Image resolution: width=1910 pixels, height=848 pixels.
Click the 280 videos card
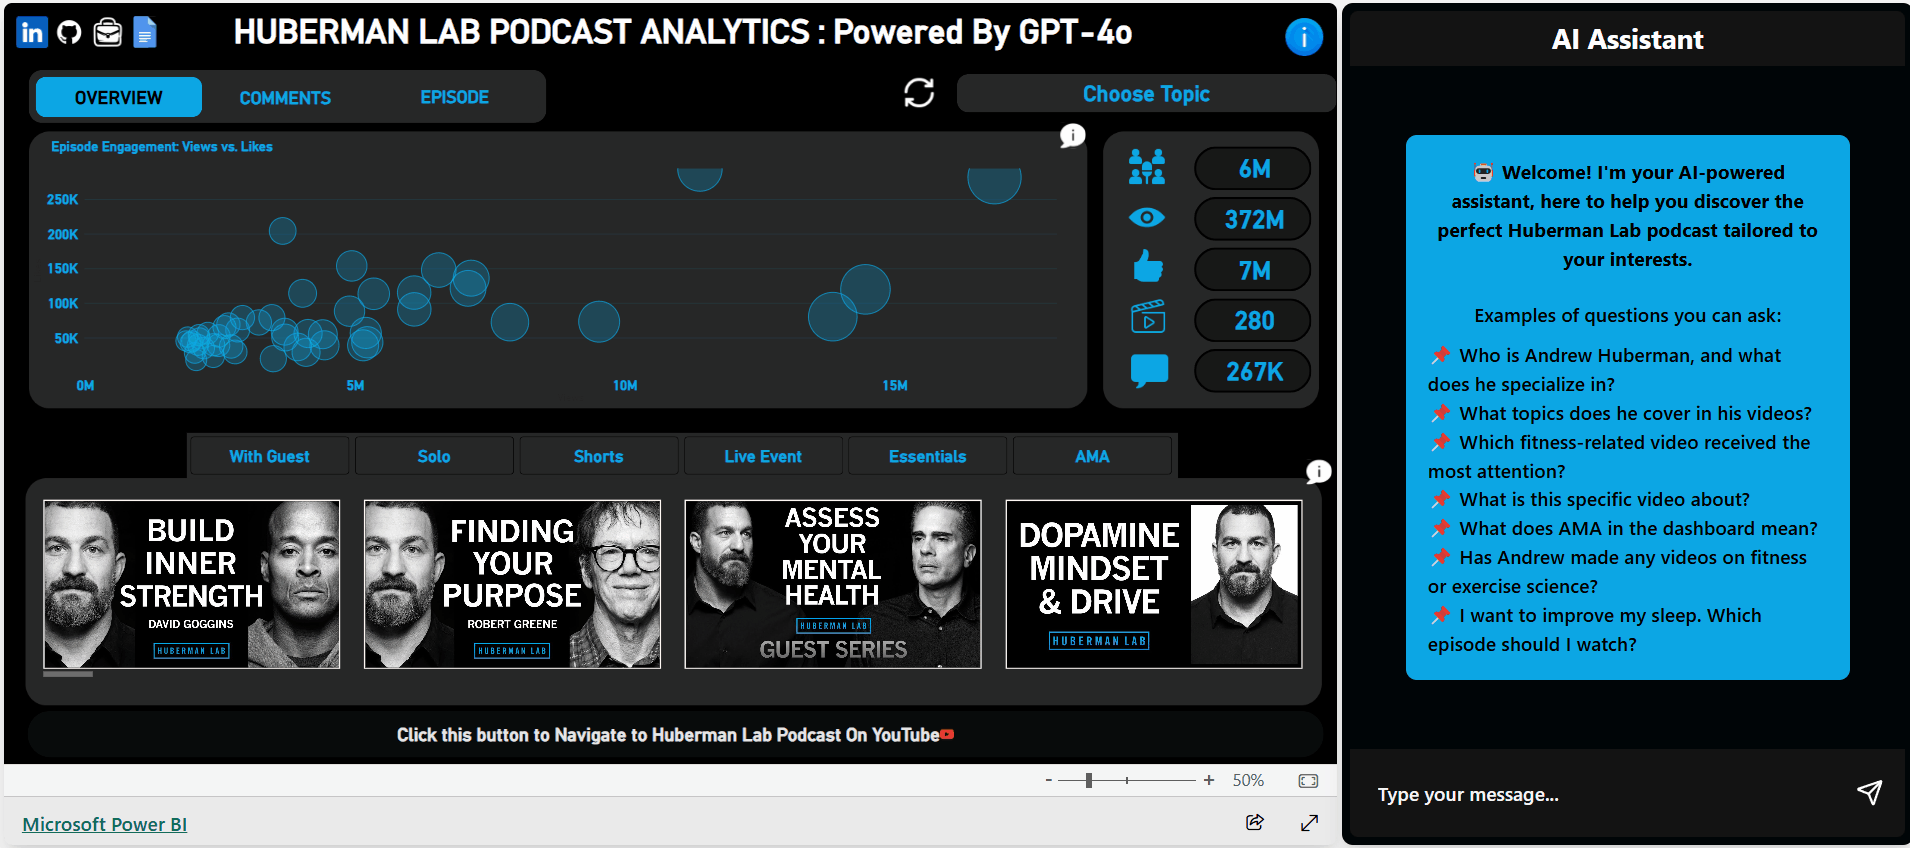[x=1253, y=320]
